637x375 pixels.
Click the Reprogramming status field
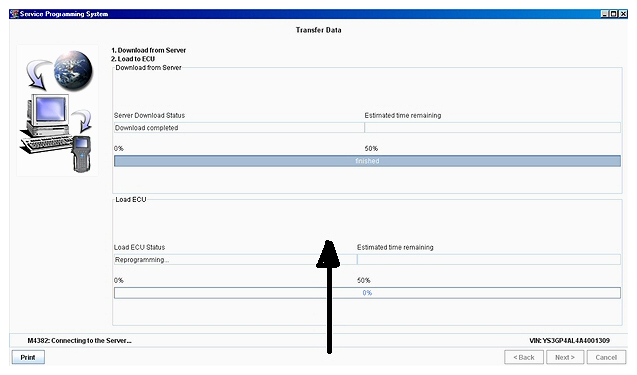click(235, 260)
